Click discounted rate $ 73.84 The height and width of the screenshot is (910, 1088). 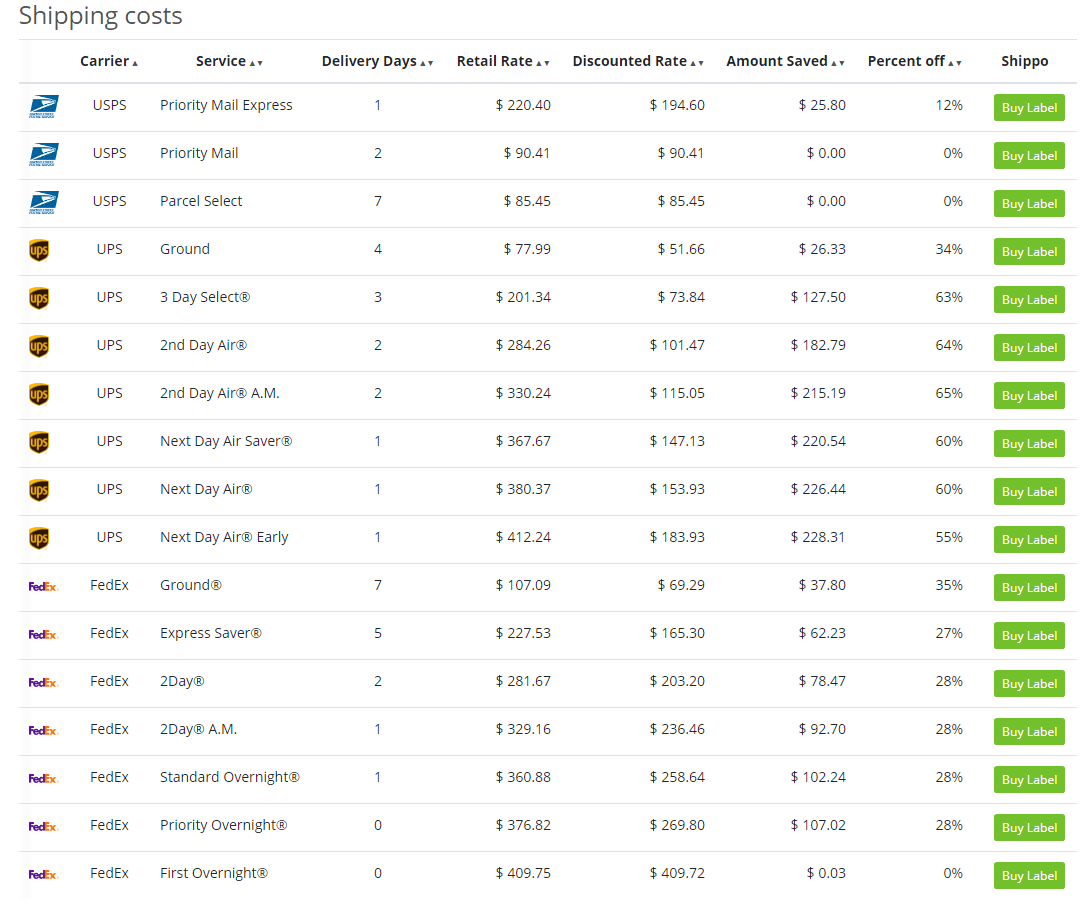pos(681,297)
